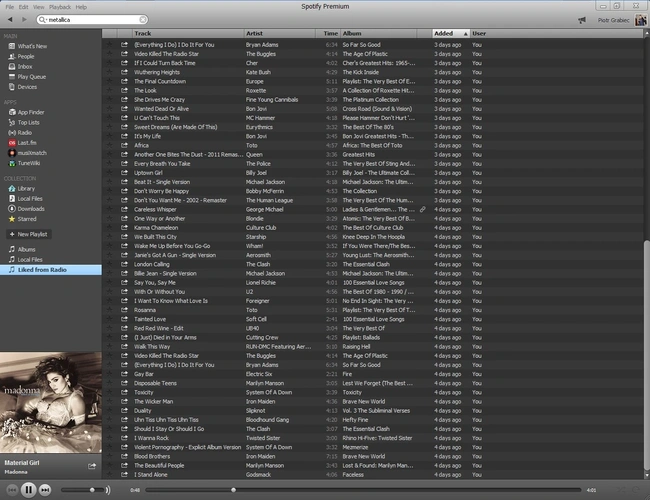This screenshot has width=650, height=500.
Task: Share the track Karma Chameleon
Action: 124,227
